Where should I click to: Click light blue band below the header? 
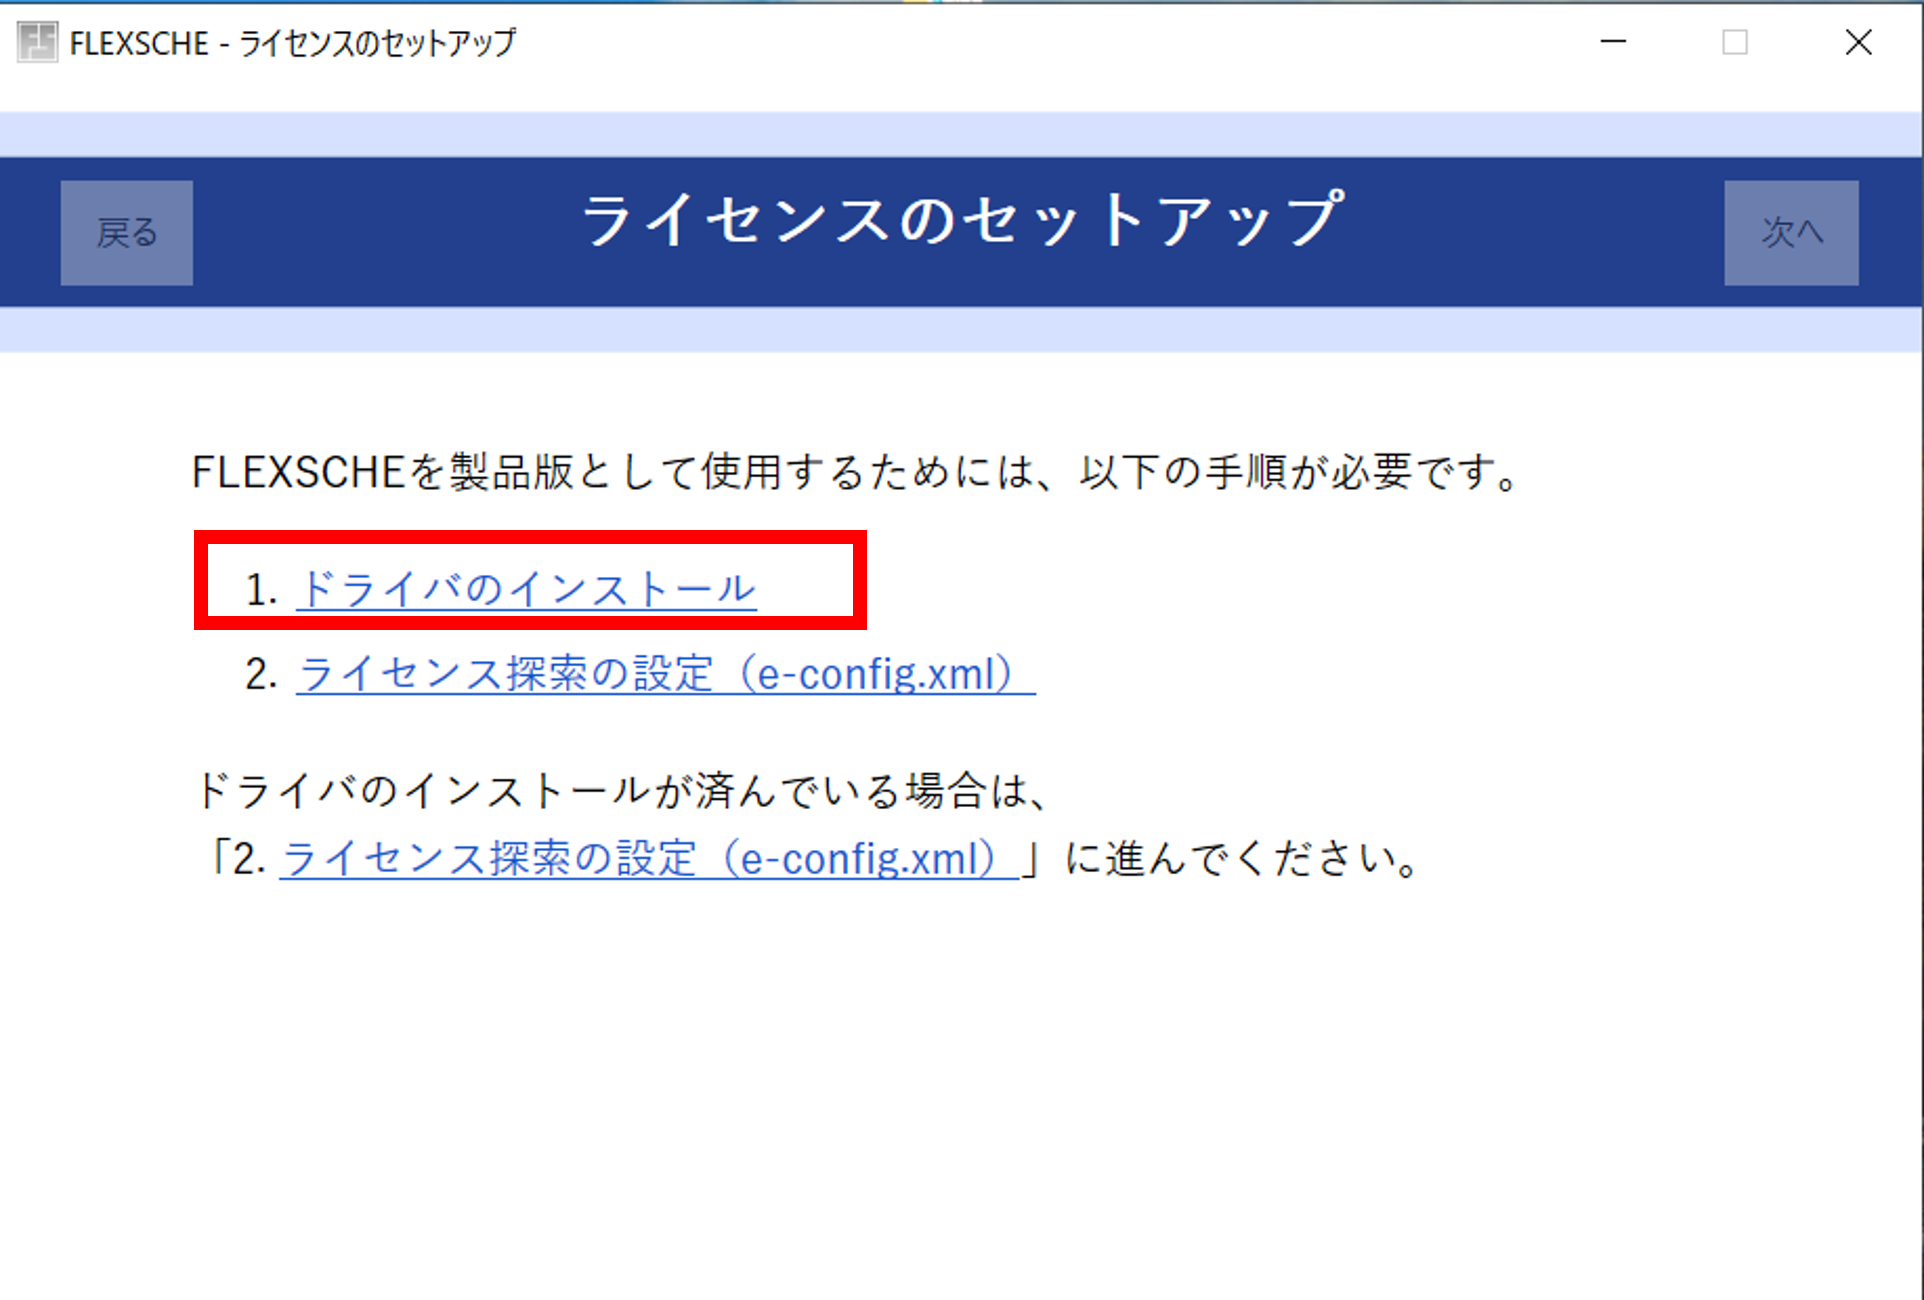coord(961,329)
